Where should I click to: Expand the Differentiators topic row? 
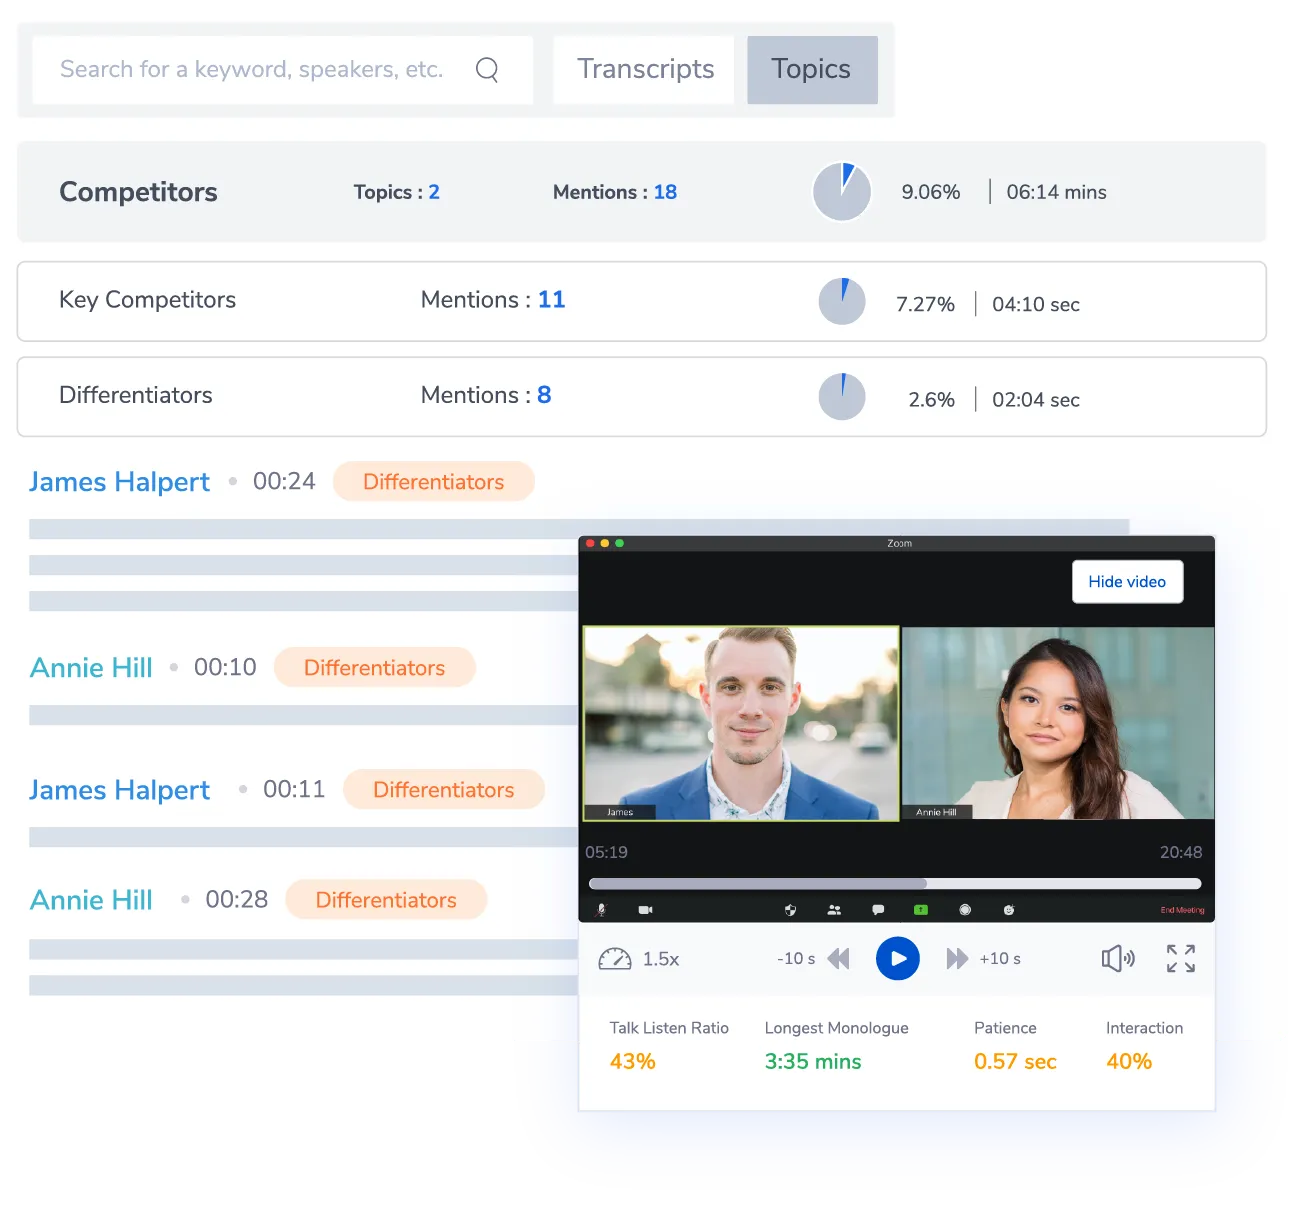pyautogui.click(x=642, y=397)
